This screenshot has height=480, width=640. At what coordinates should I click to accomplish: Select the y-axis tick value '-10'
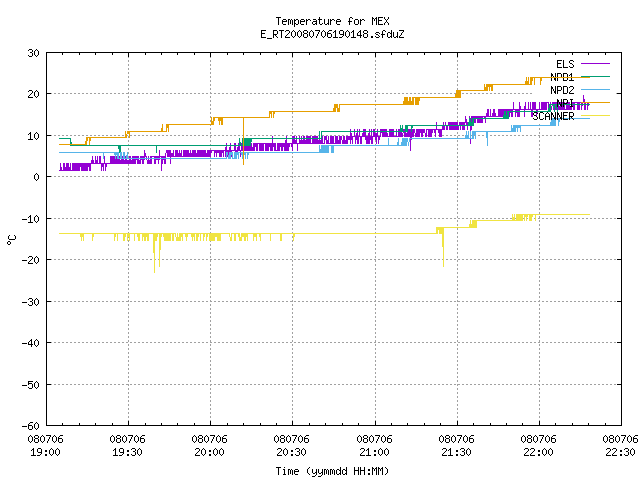point(31,219)
